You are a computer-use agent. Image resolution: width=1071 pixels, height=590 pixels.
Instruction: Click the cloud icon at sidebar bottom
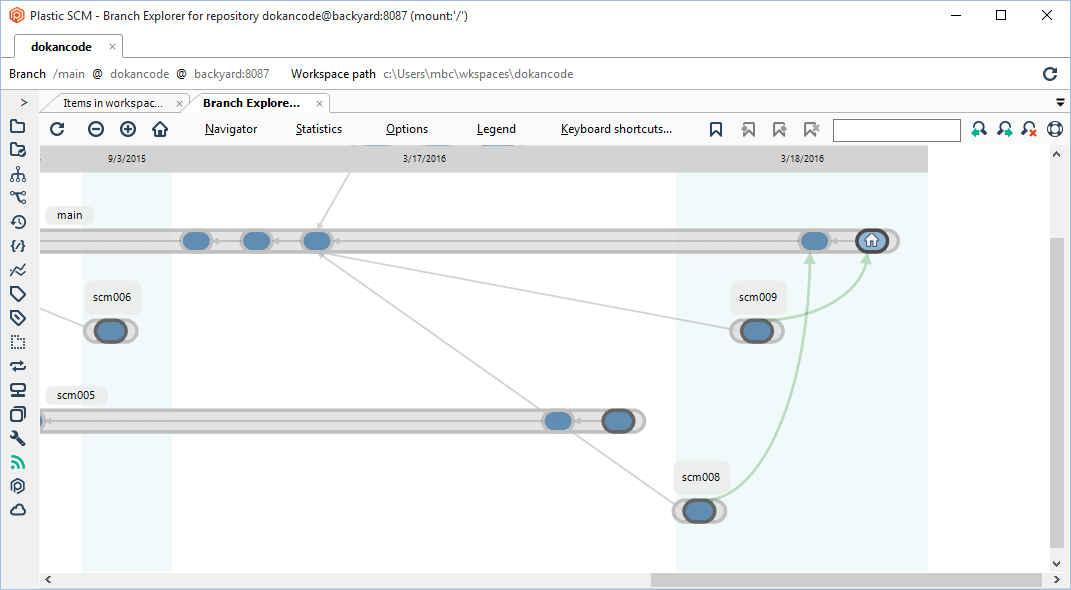click(17, 510)
